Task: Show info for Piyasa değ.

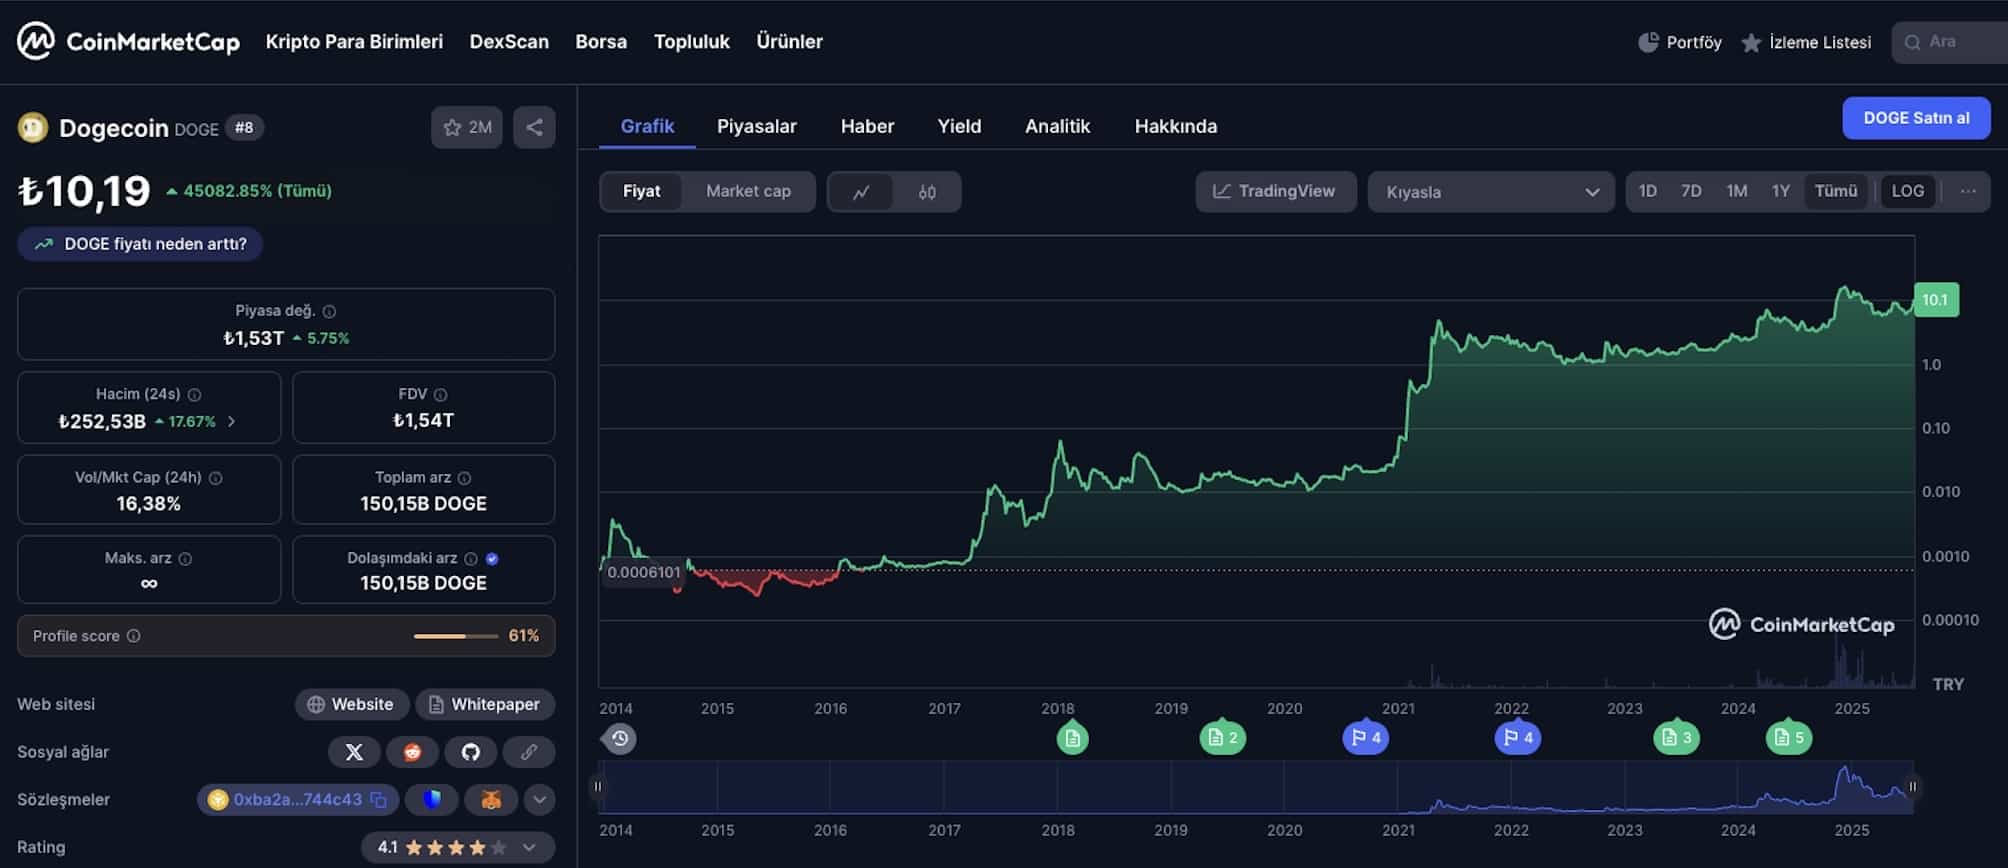Action: (329, 311)
